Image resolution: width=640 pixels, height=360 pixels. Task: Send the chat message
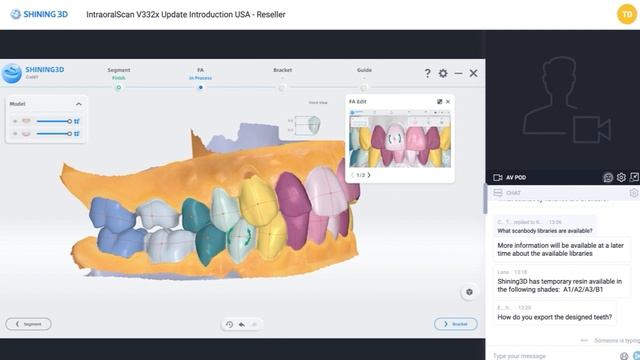(636, 356)
